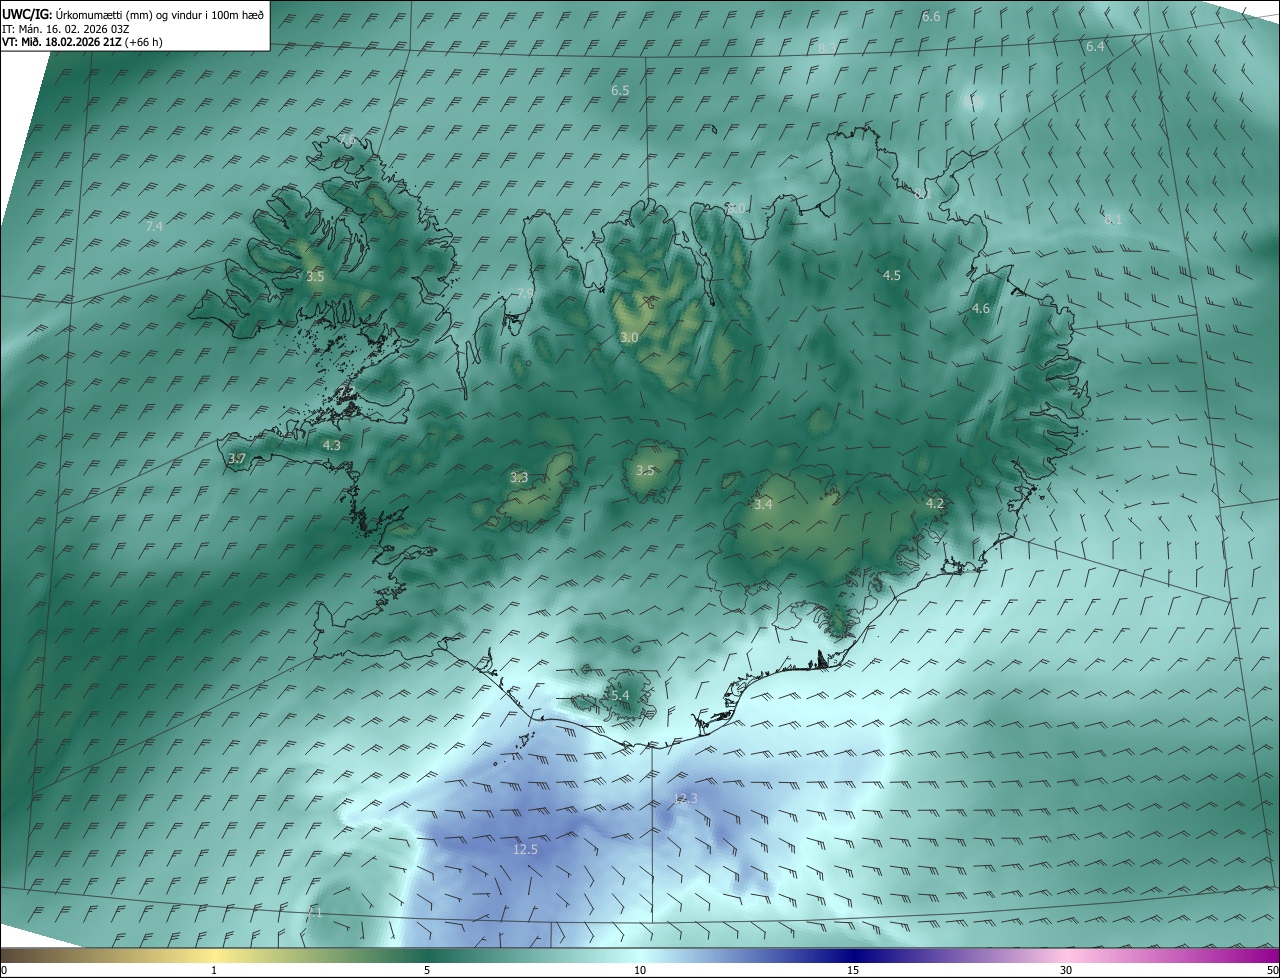Click the 12.5 value in the blue area

pyautogui.click(x=525, y=849)
